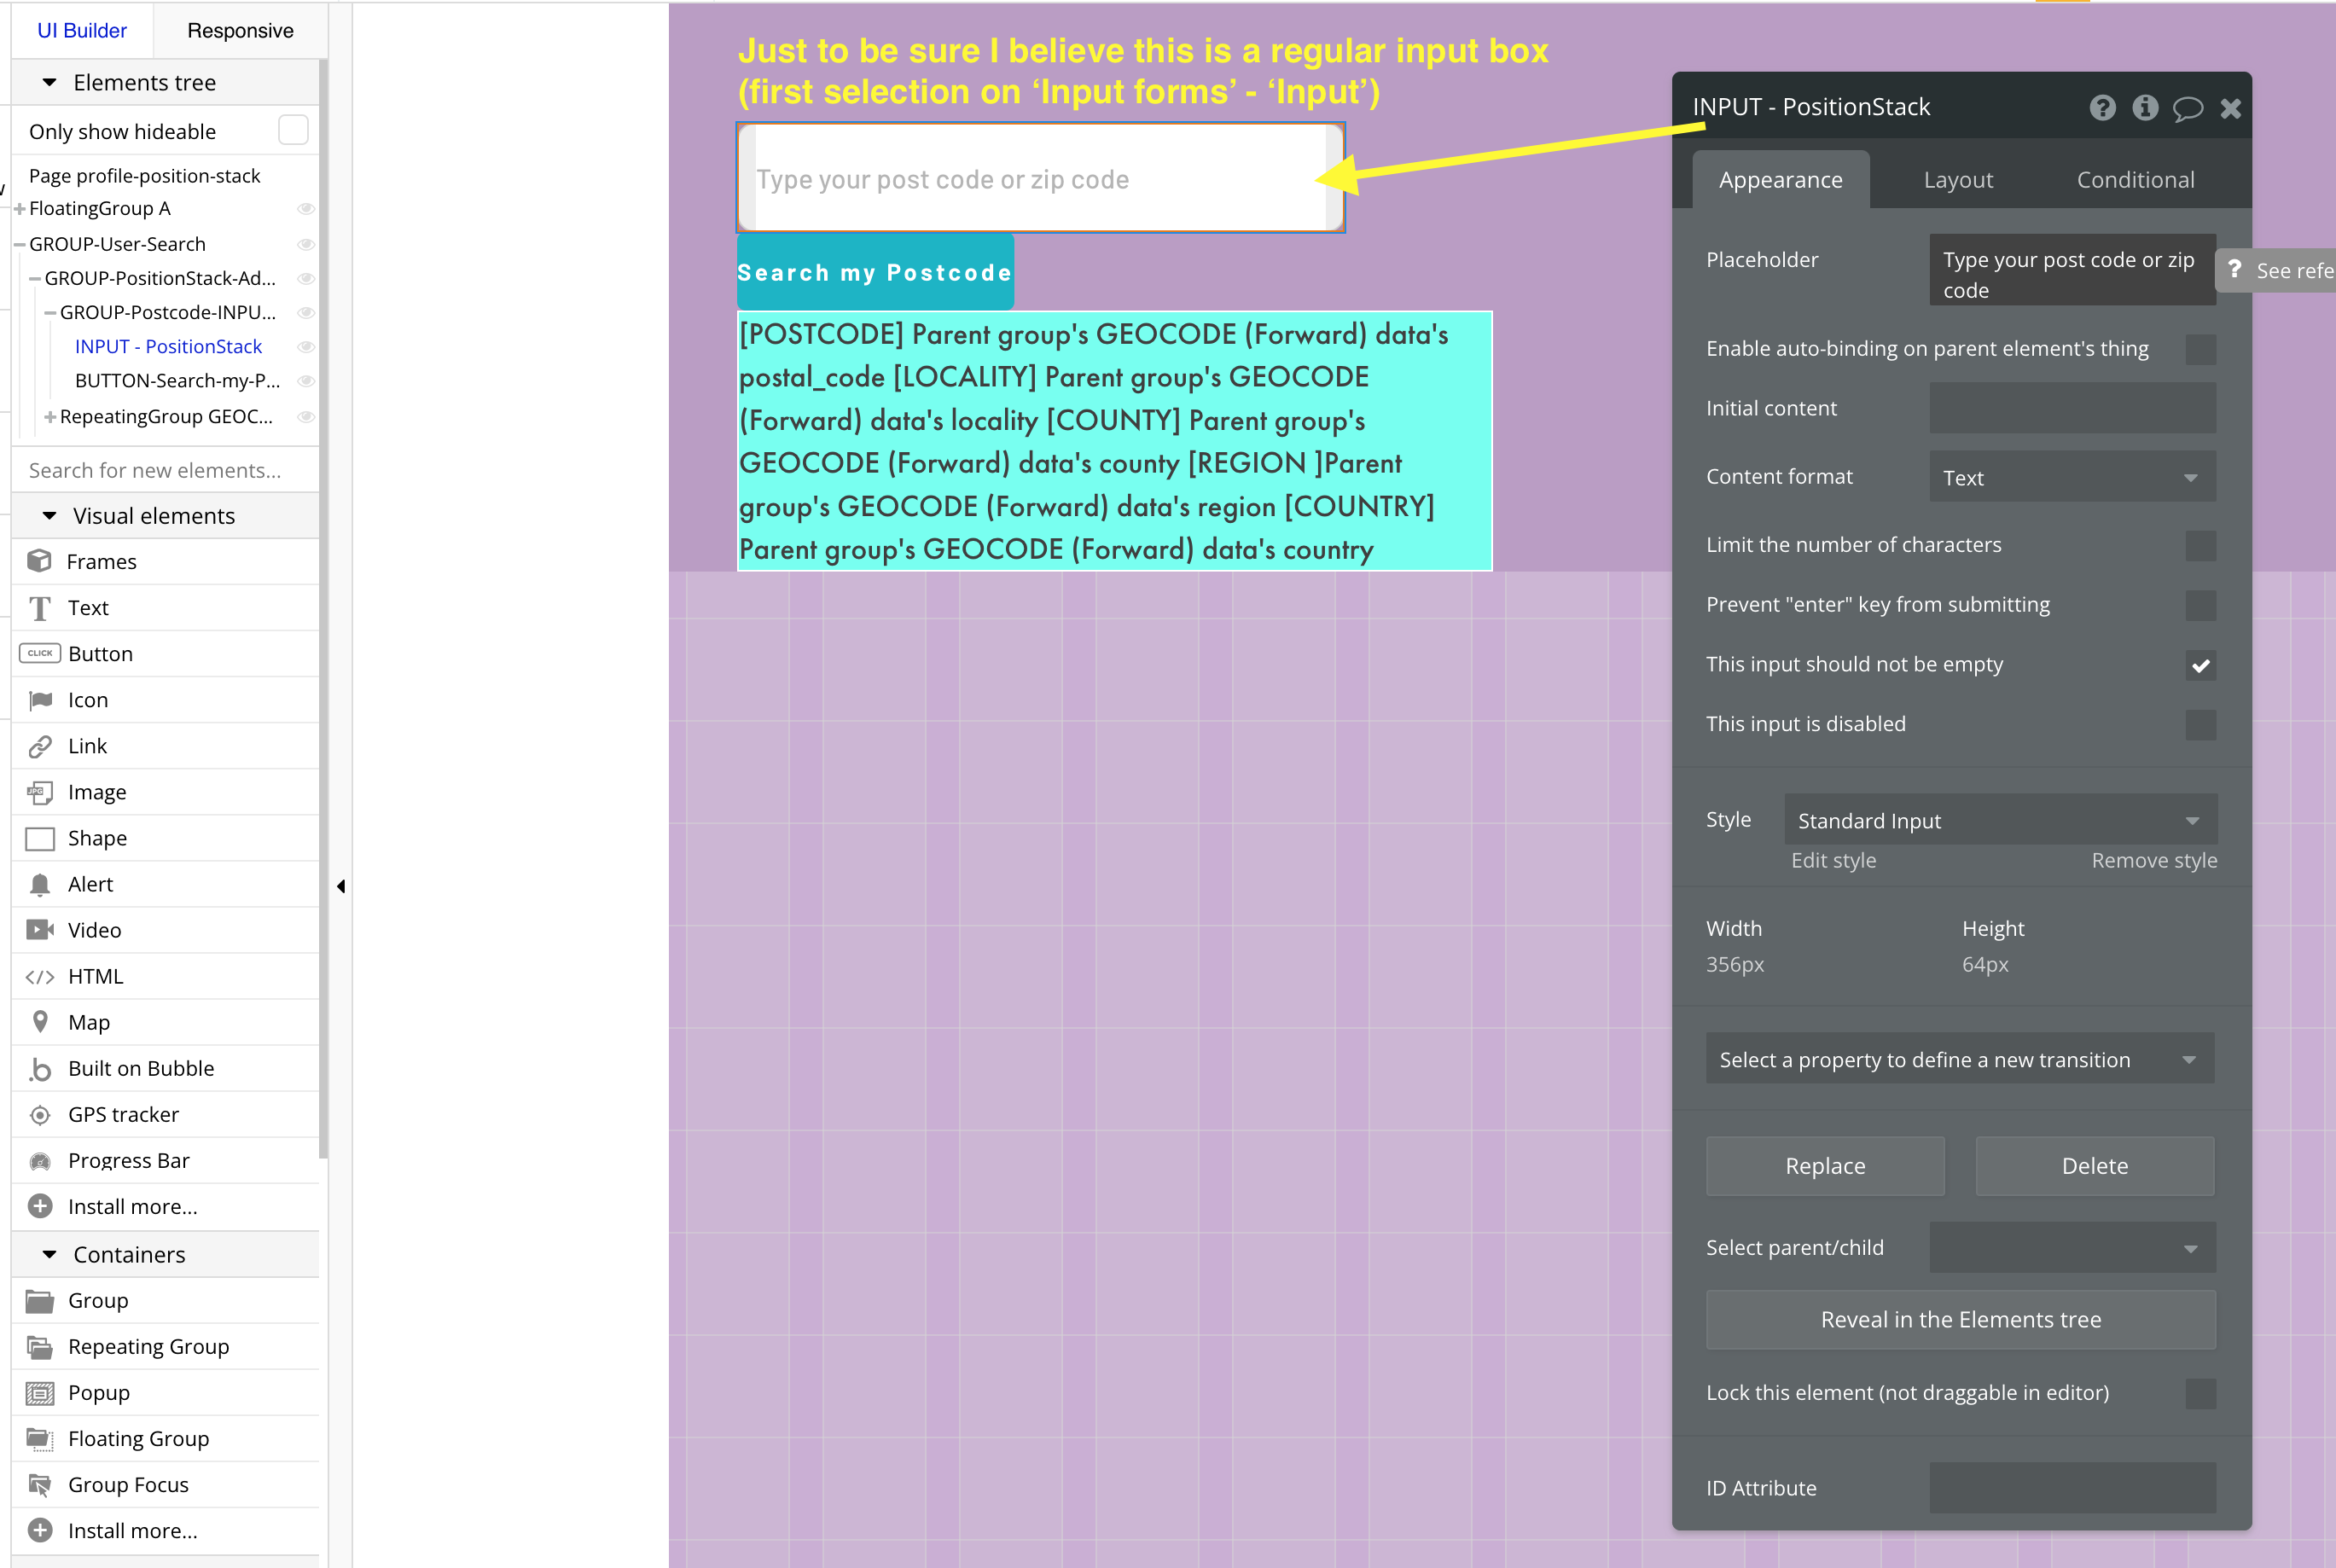Open the comment bubble icon in property panel
The width and height of the screenshot is (2336, 1568).
[x=2187, y=108]
